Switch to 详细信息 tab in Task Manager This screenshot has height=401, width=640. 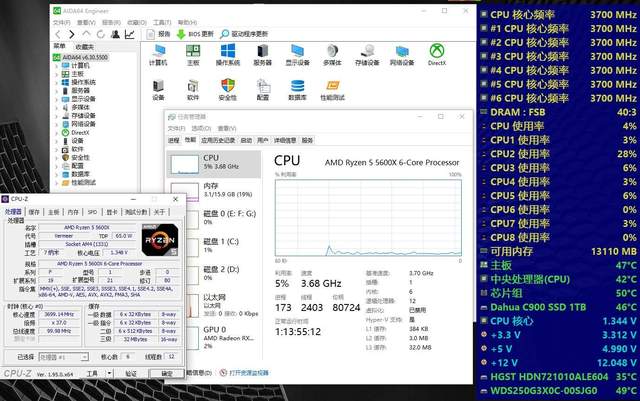[285, 140]
